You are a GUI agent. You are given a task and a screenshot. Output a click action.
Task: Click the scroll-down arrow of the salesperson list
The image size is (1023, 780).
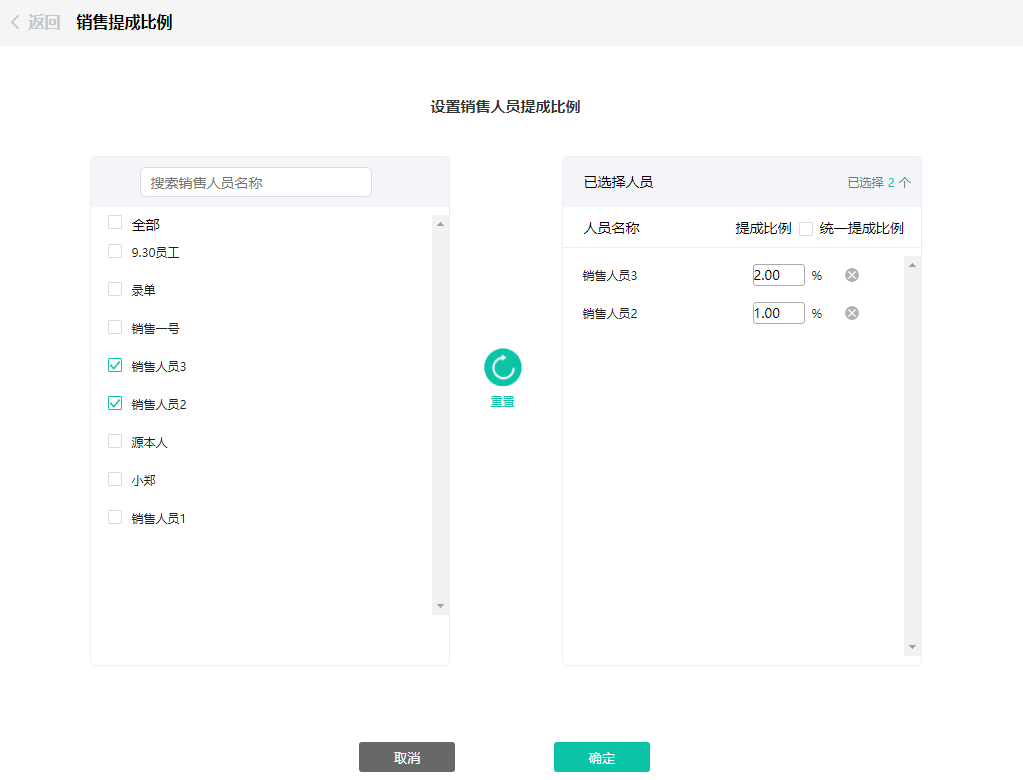(438, 605)
